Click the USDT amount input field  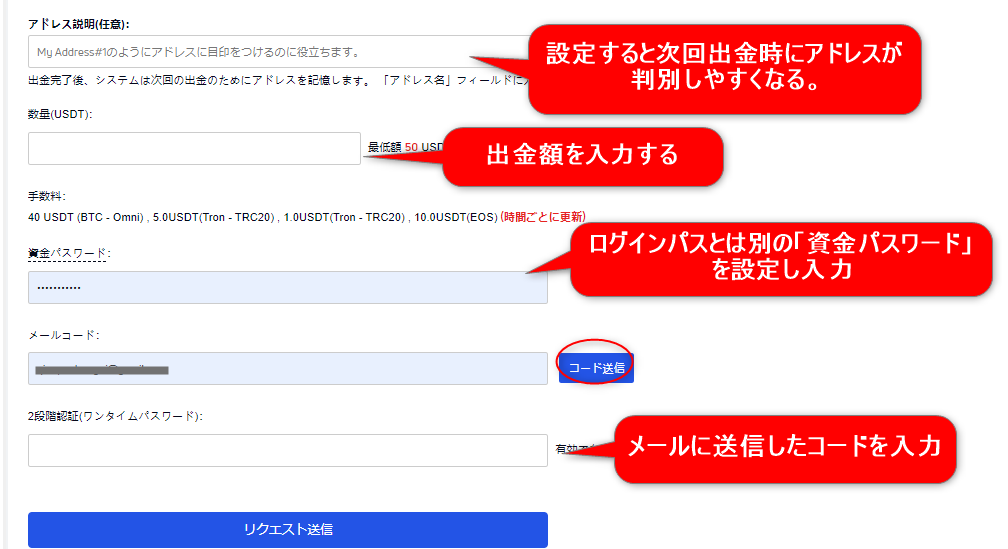(x=194, y=148)
